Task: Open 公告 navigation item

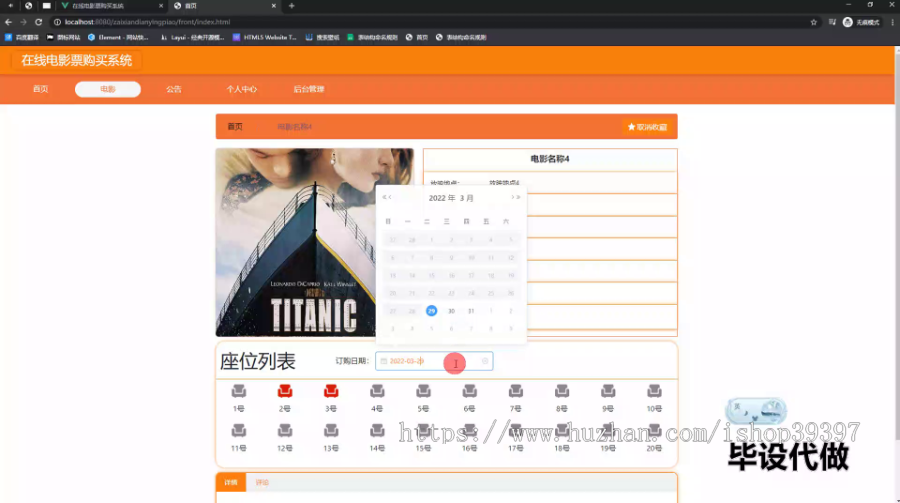Action: coord(174,89)
